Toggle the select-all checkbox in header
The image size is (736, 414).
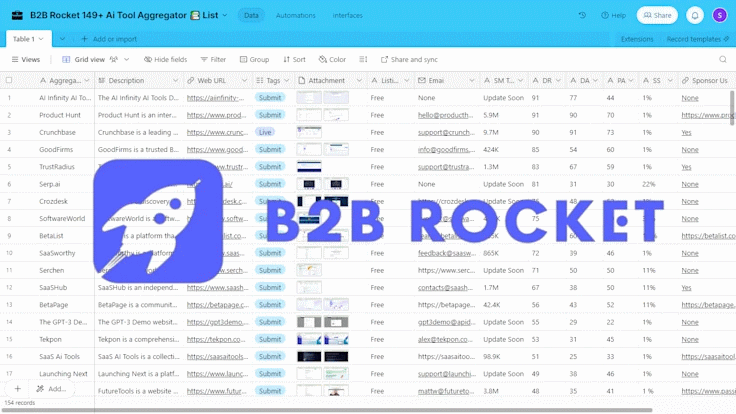9,80
